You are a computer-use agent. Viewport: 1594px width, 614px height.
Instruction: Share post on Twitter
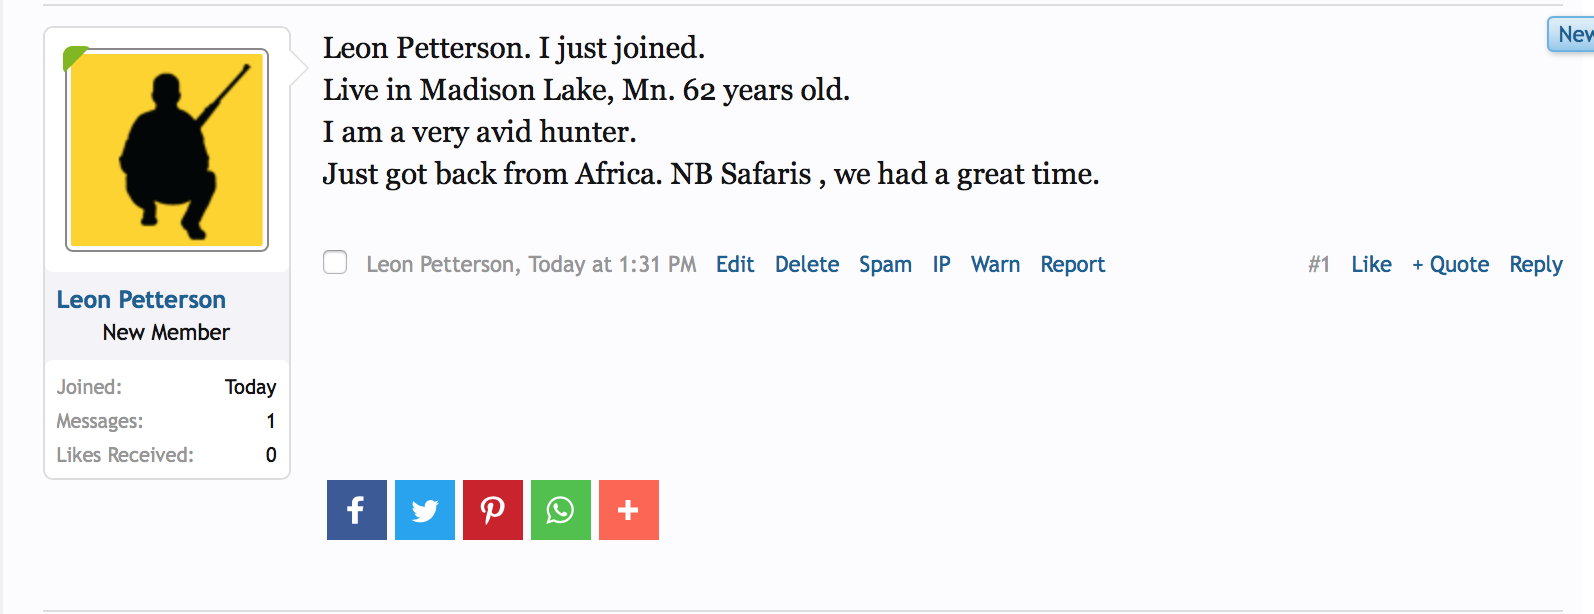[425, 510]
